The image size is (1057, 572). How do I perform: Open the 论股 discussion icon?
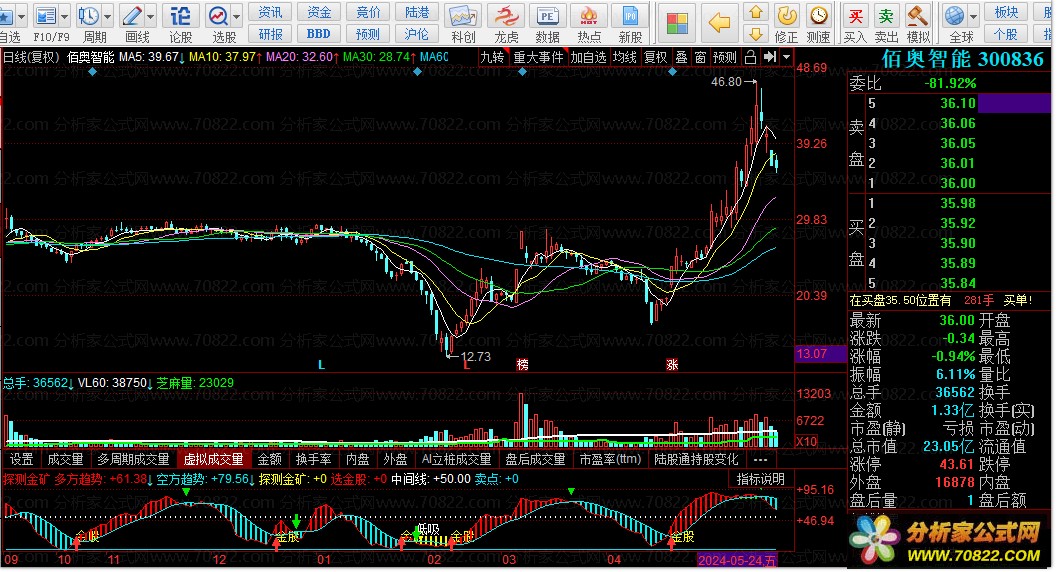(x=181, y=15)
